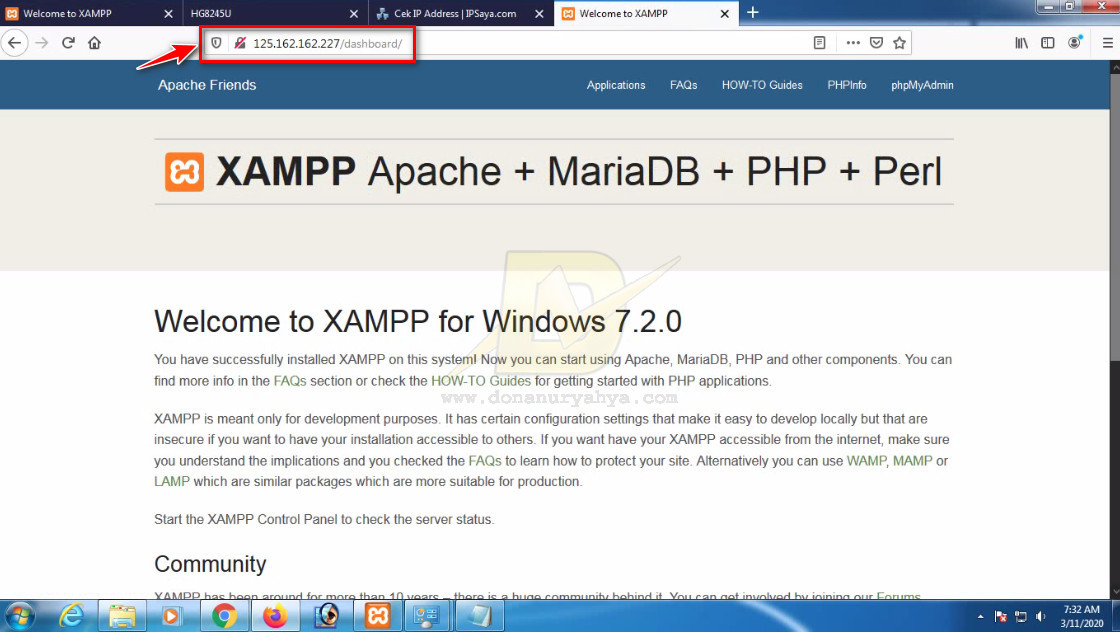Screen dimensions: 1120x632
Task: Click the Apache Friends brand link
Action: [x=207, y=85]
